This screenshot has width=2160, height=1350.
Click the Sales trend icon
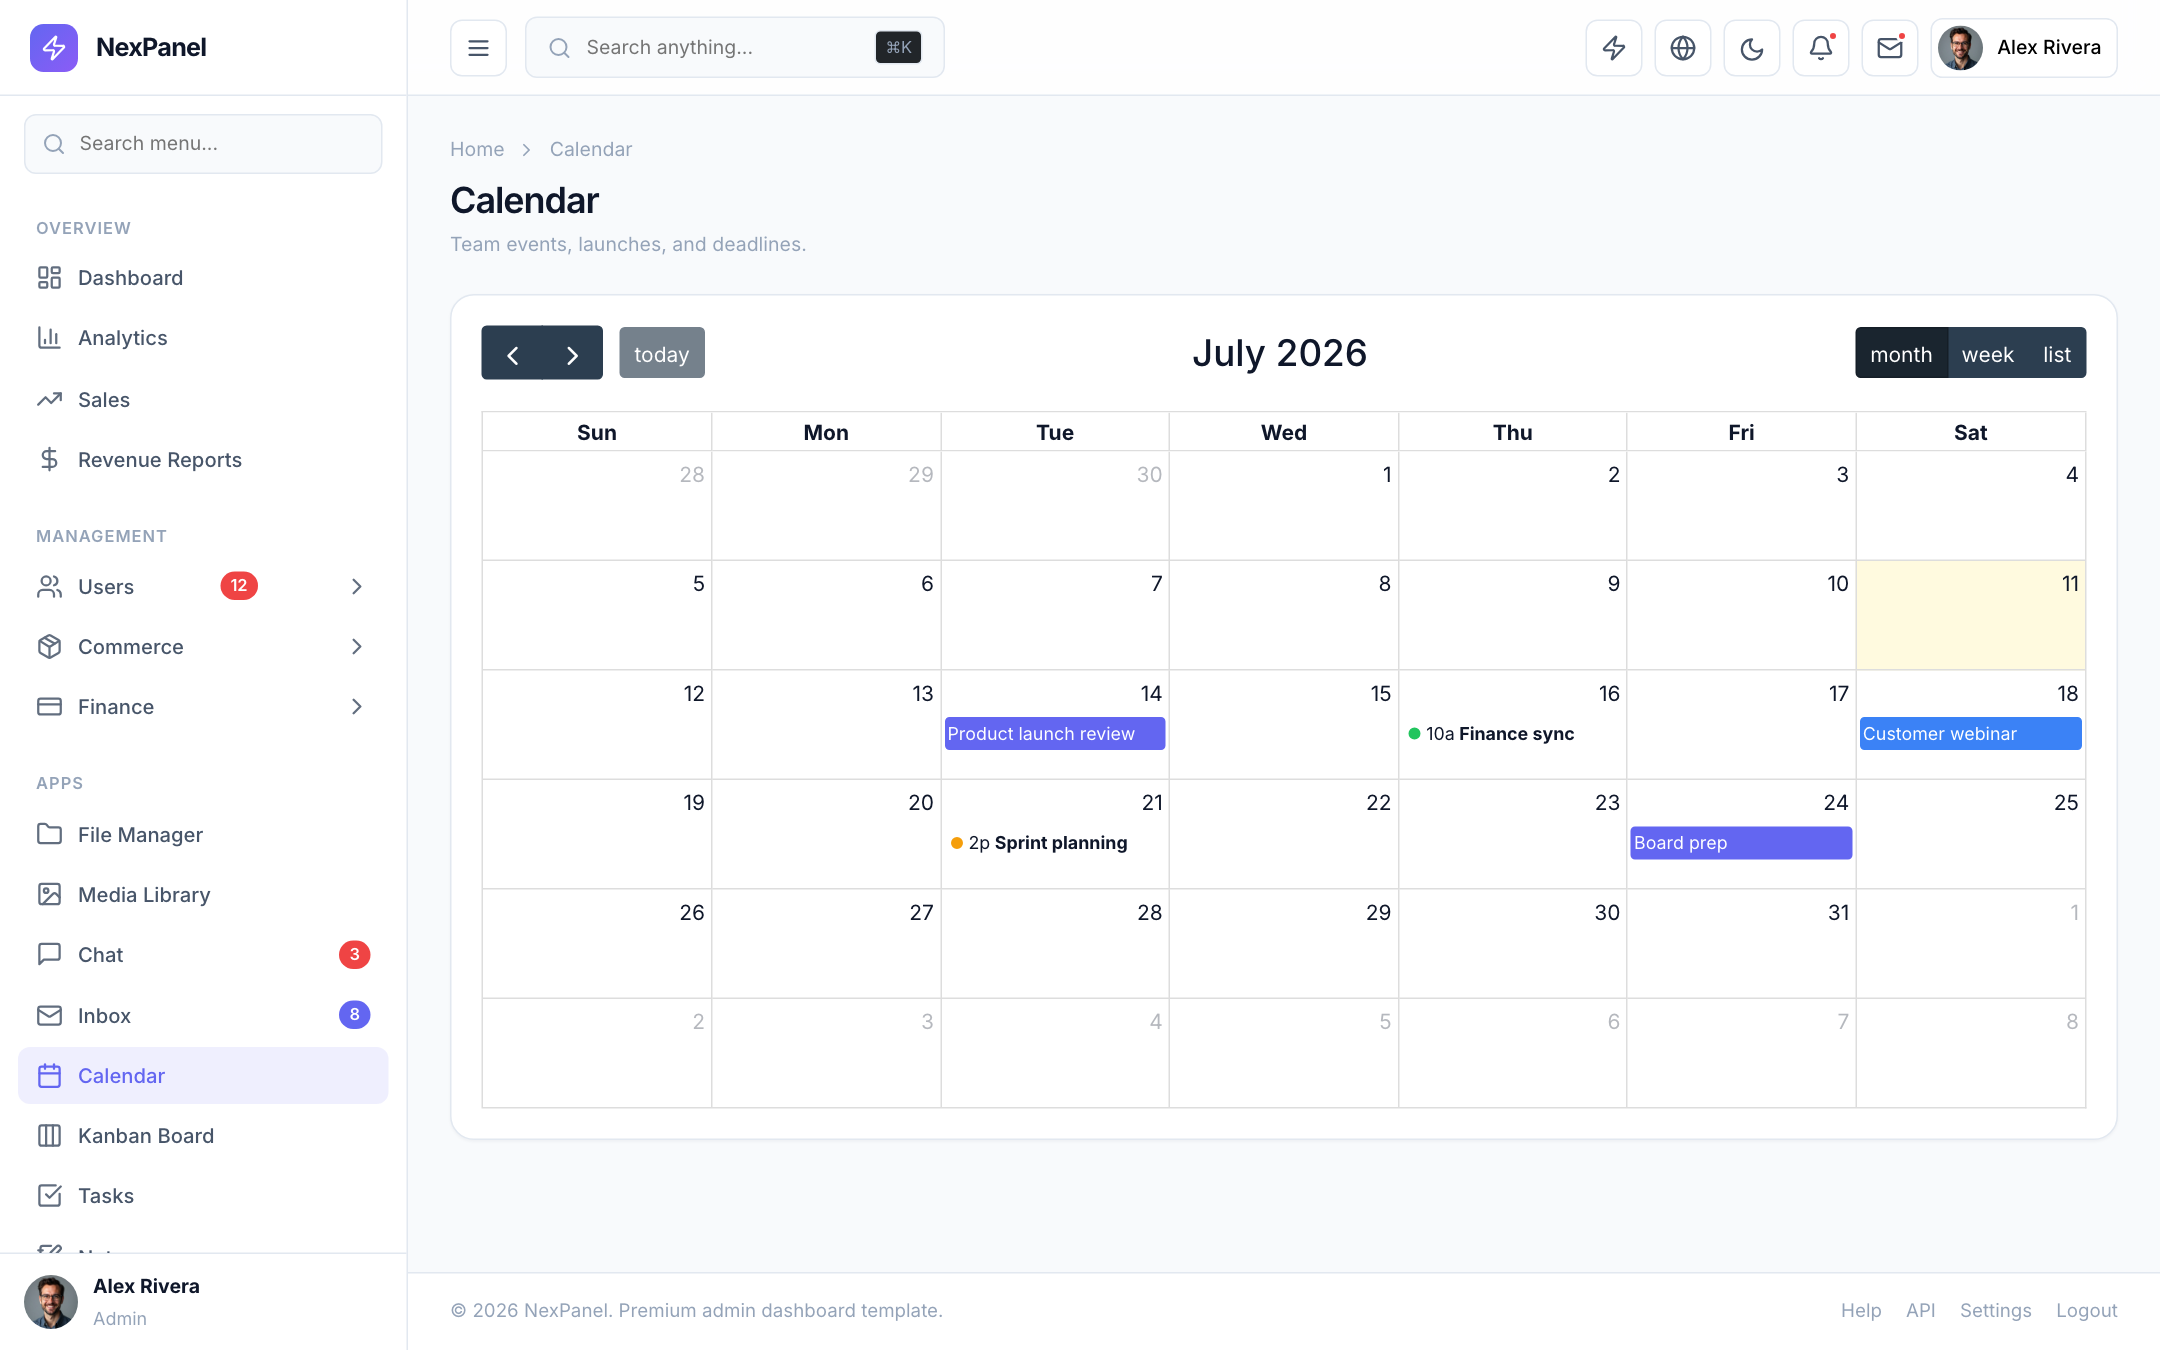[x=49, y=399]
